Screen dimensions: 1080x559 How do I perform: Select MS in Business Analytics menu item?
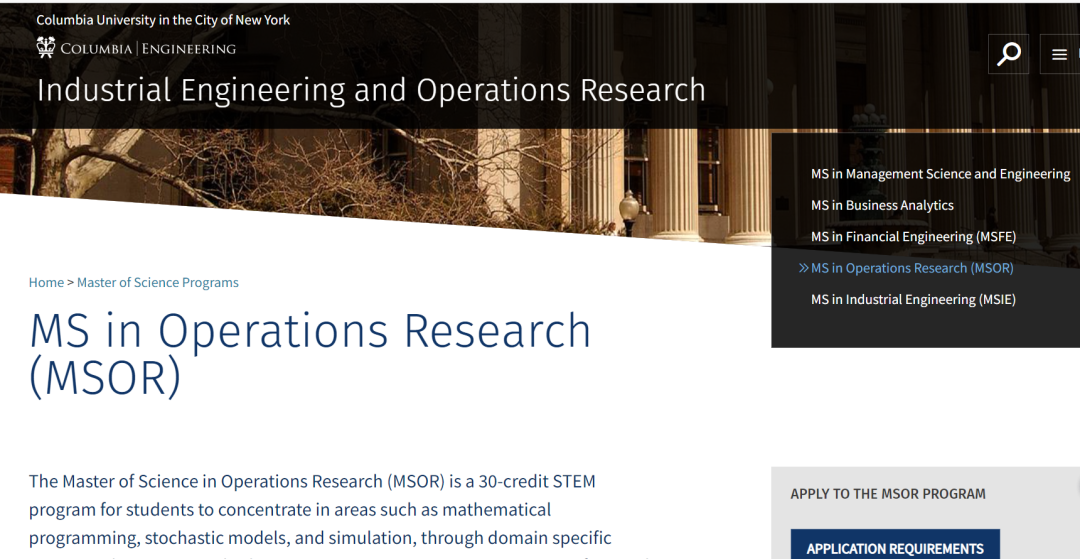[x=882, y=205]
